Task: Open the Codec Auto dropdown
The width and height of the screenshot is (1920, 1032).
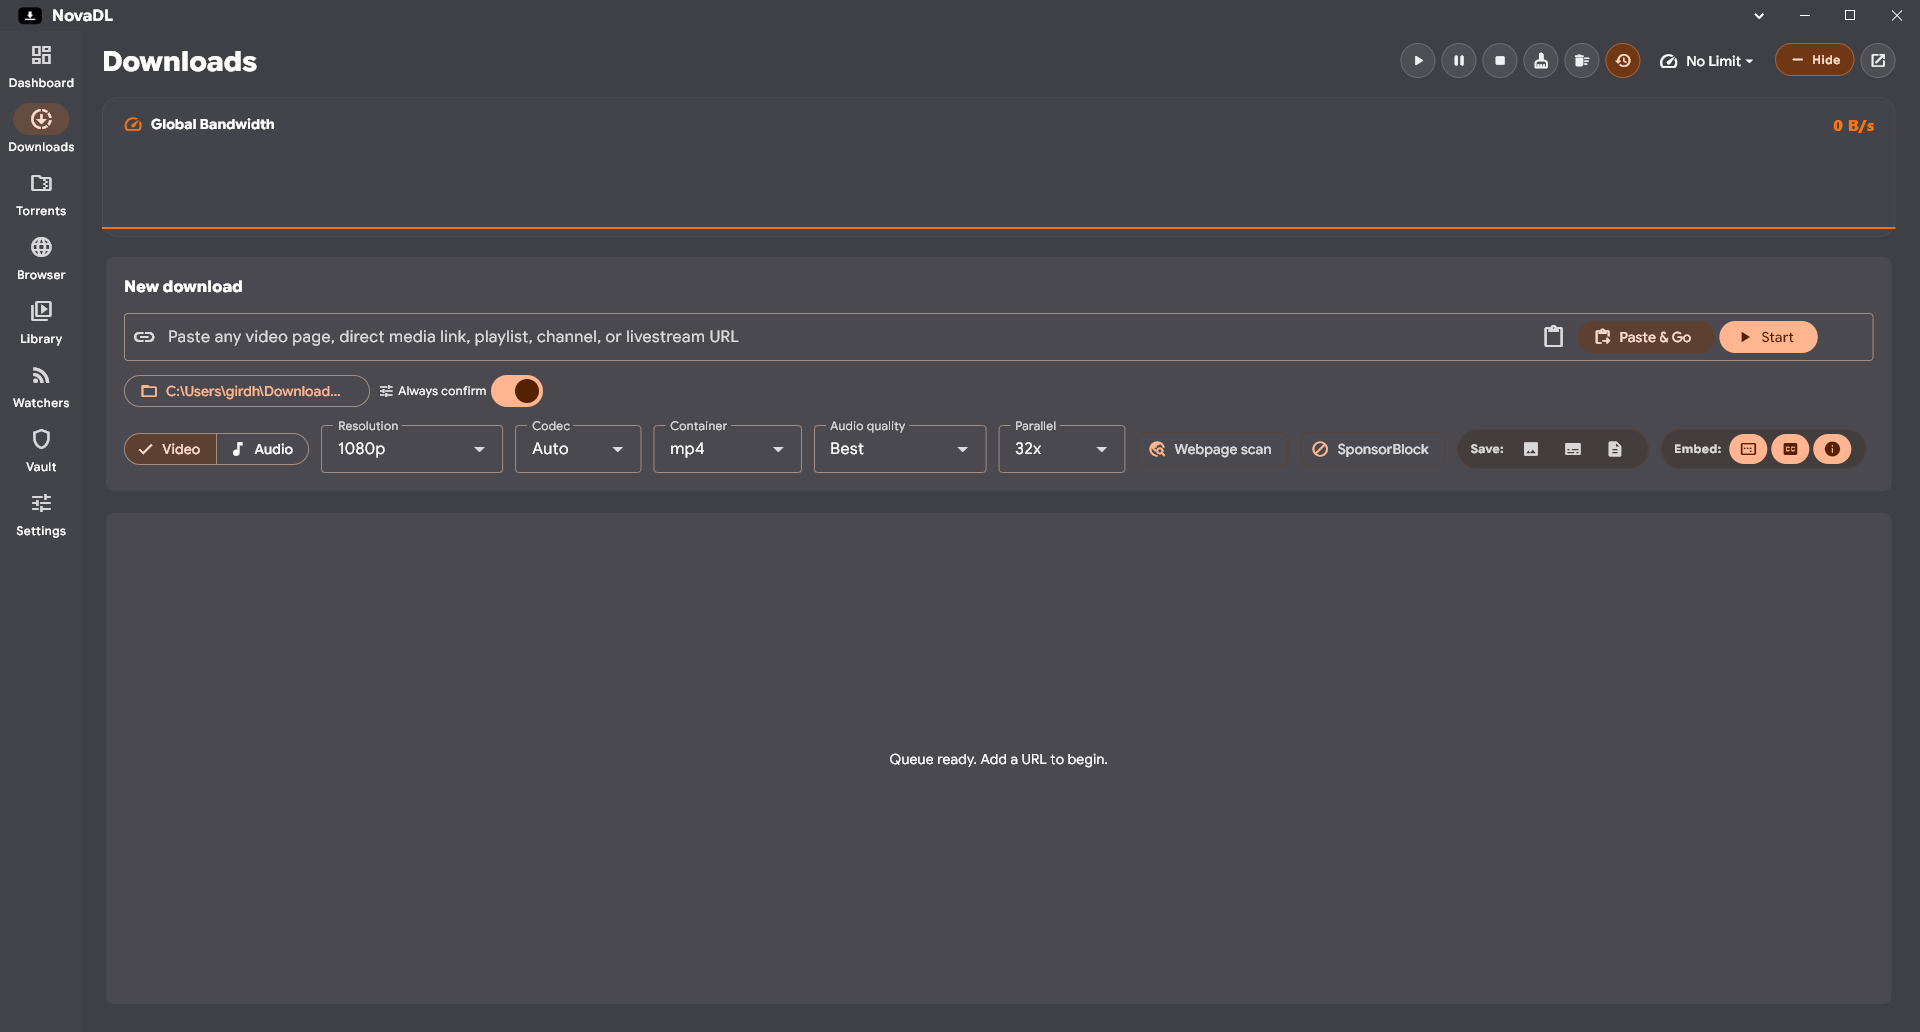Action: point(578,449)
